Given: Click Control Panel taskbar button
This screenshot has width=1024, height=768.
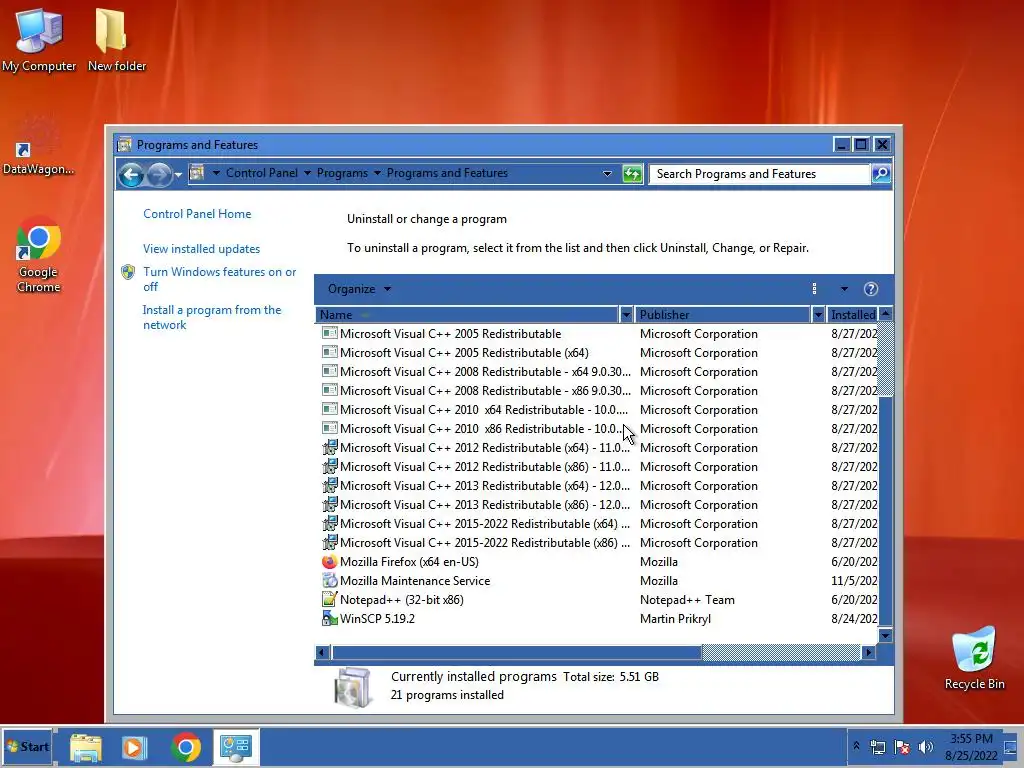Looking at the screenshot, I should (x=236, y=747).
